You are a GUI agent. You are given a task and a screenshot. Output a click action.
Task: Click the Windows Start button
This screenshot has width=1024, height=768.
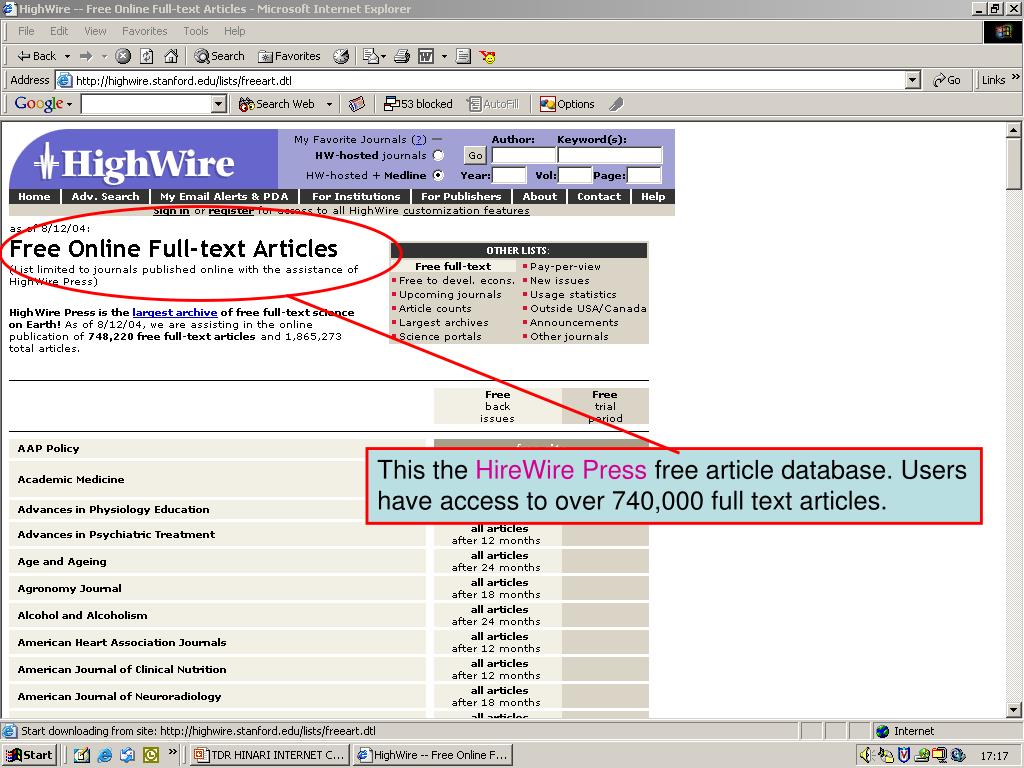tap(30, 755)
